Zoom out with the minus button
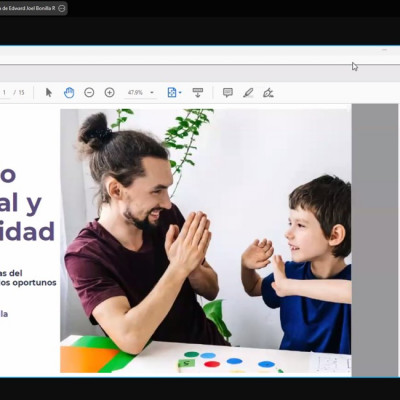 (x=89, y=92)
